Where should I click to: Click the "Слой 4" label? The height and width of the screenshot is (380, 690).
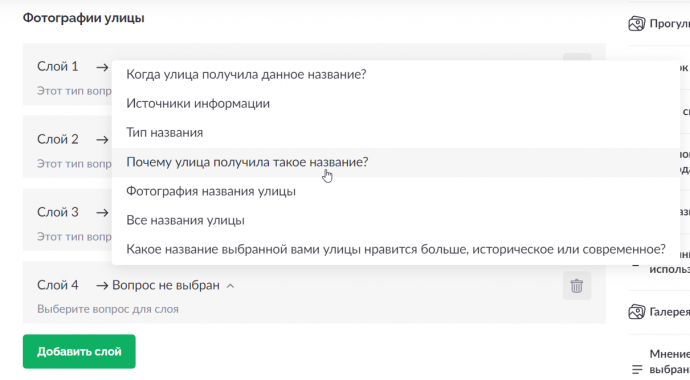click(58, 285)
